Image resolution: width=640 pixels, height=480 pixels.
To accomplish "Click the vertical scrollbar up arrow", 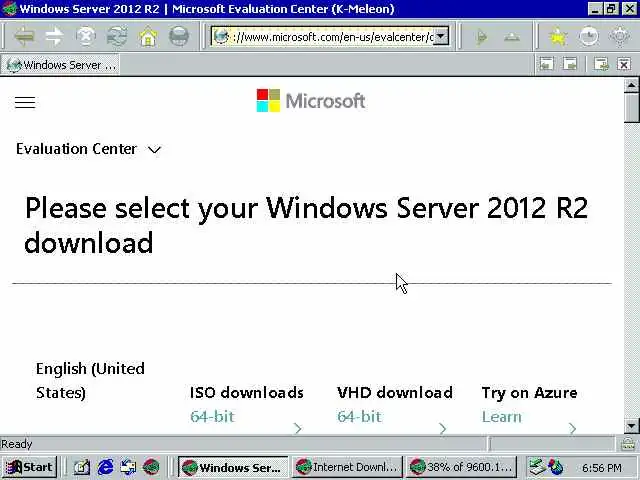I will point(631,85).
